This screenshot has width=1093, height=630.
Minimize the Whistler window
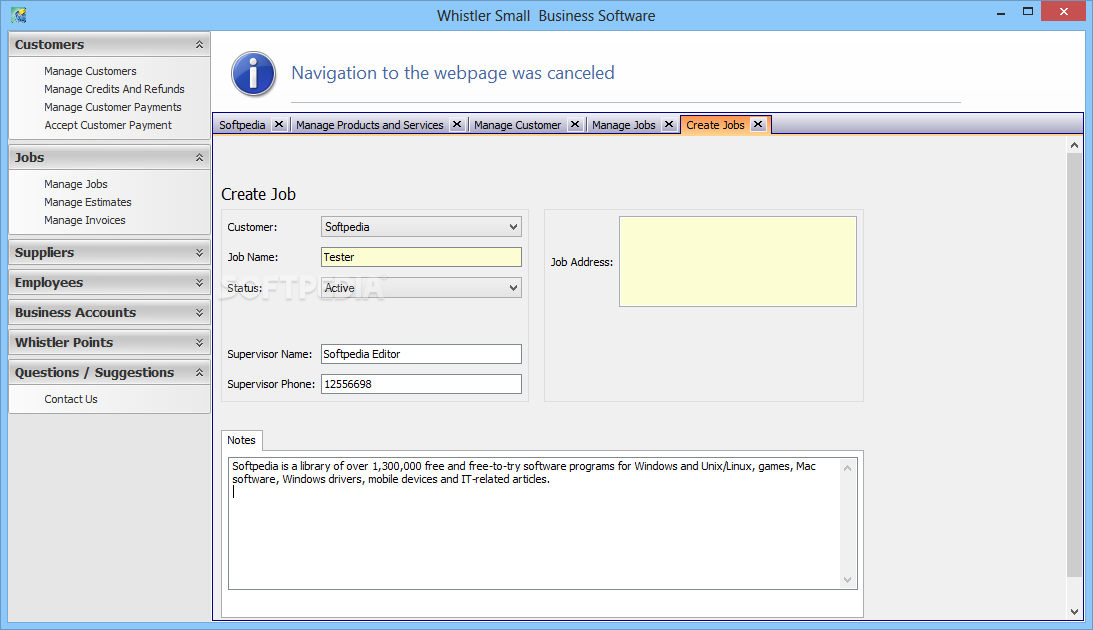coord(1001,12)
